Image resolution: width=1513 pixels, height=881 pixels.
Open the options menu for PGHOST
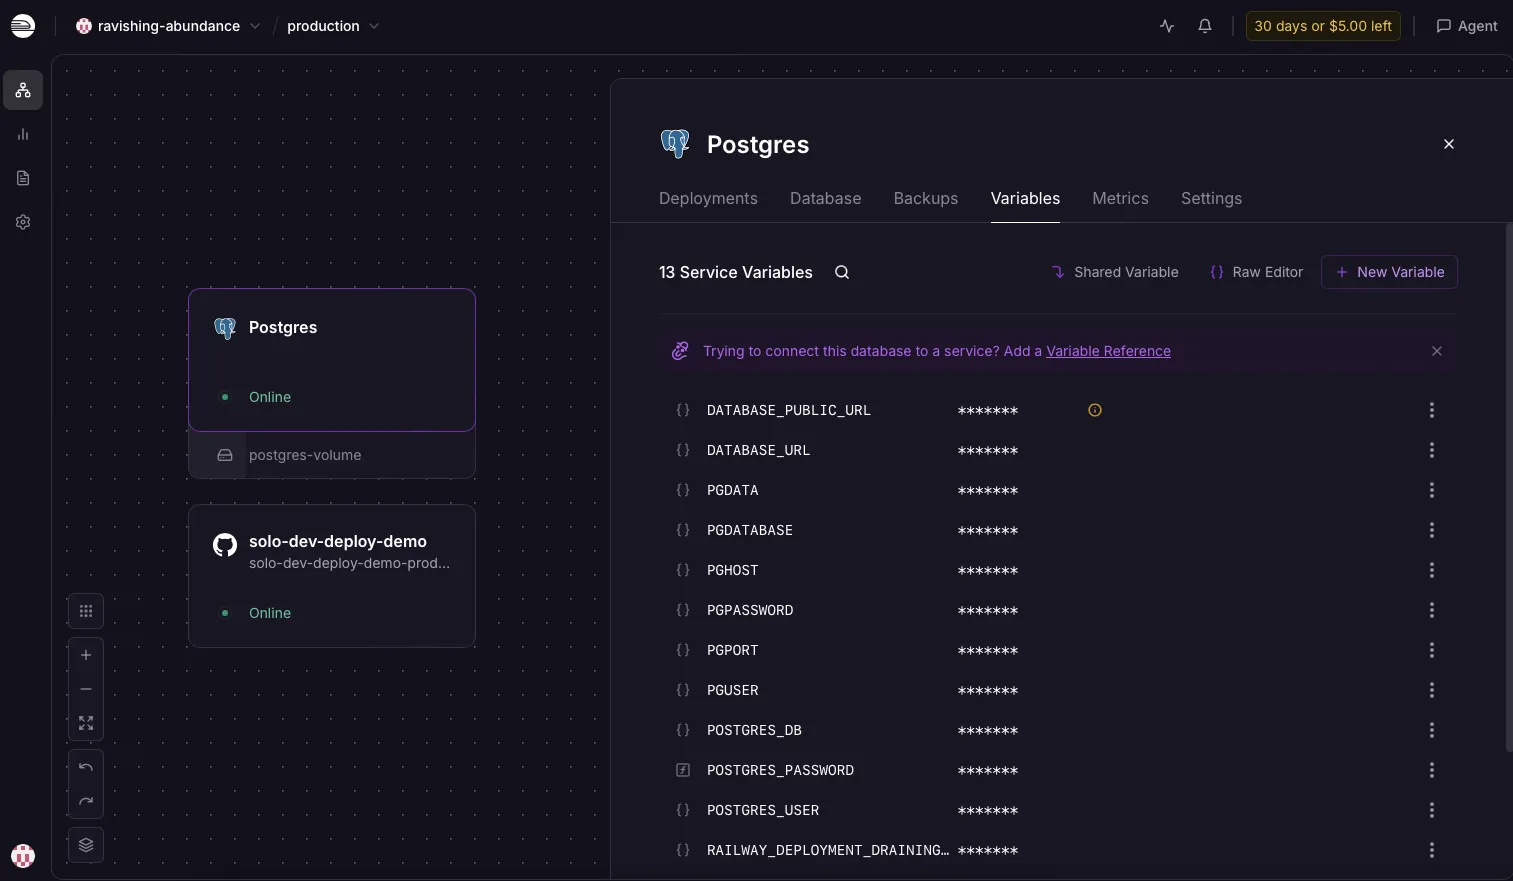click(1432, 570)
